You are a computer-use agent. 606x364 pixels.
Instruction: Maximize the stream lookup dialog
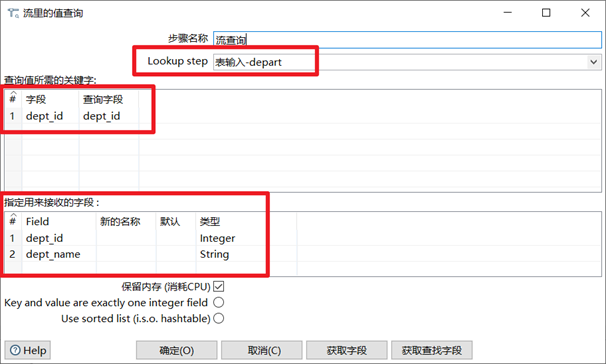(546, 13)
